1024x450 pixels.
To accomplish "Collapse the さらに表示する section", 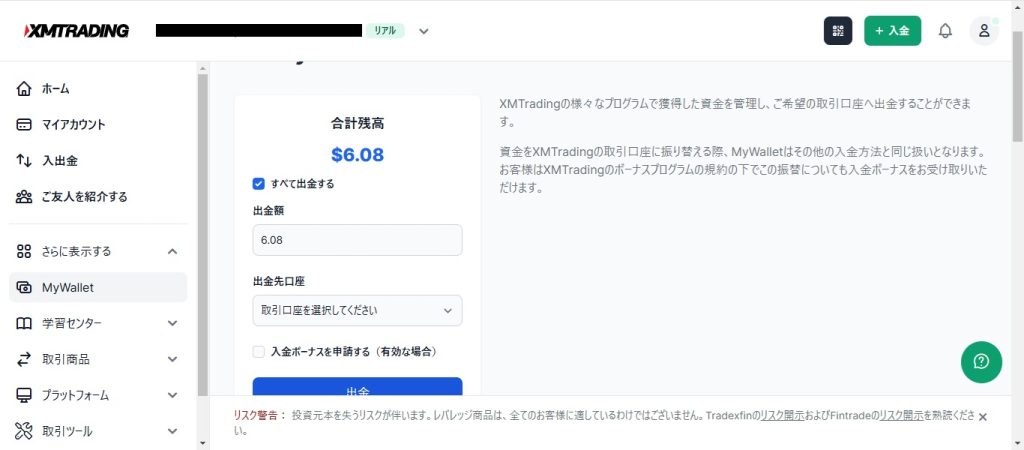I will click(172, 252).
